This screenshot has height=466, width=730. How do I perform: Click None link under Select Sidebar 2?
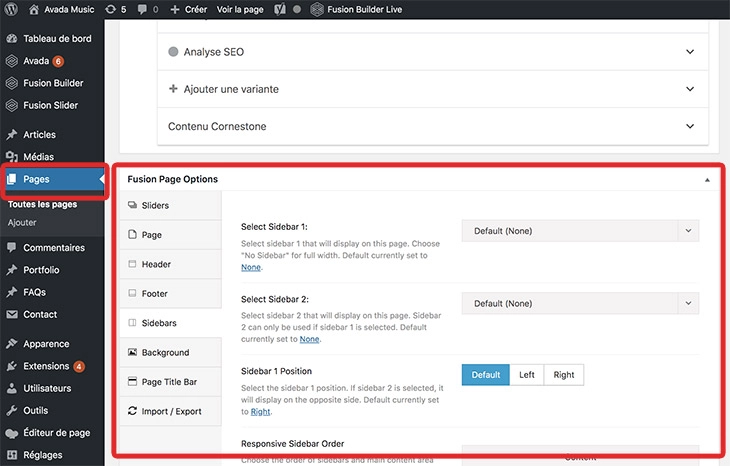point(310,339)
